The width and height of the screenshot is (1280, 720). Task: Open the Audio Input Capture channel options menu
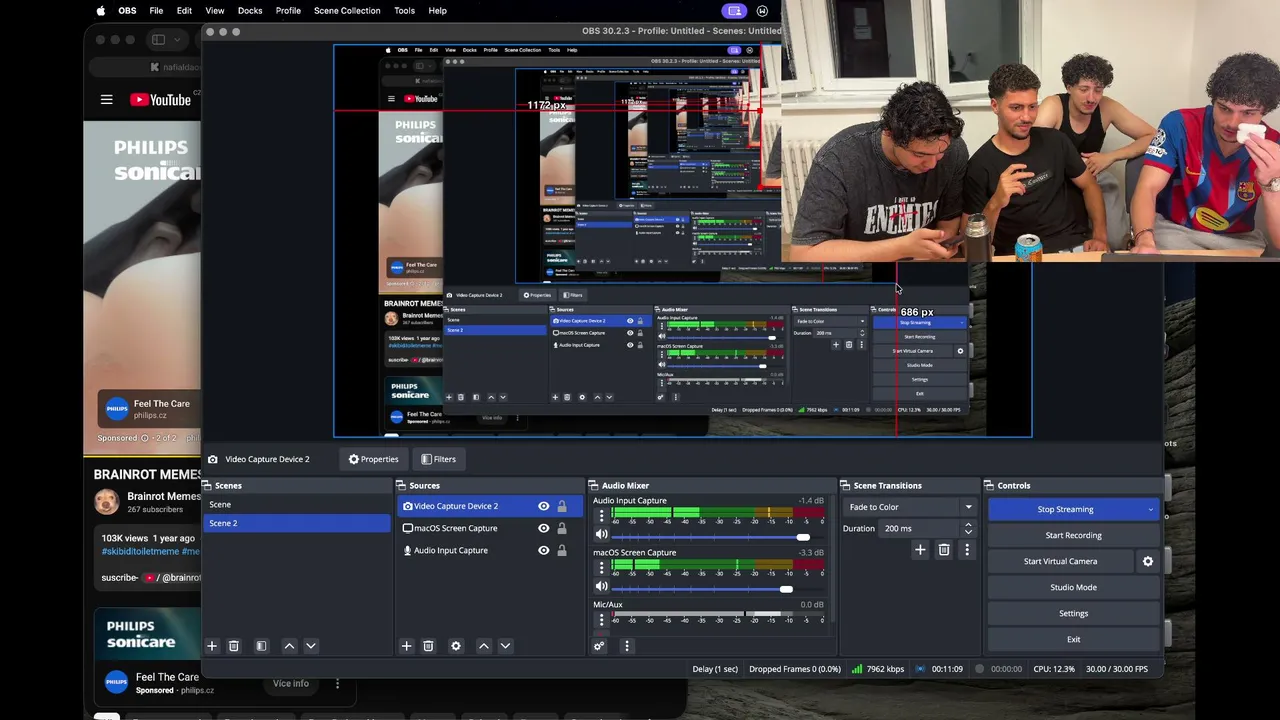[x=601, y=516]
